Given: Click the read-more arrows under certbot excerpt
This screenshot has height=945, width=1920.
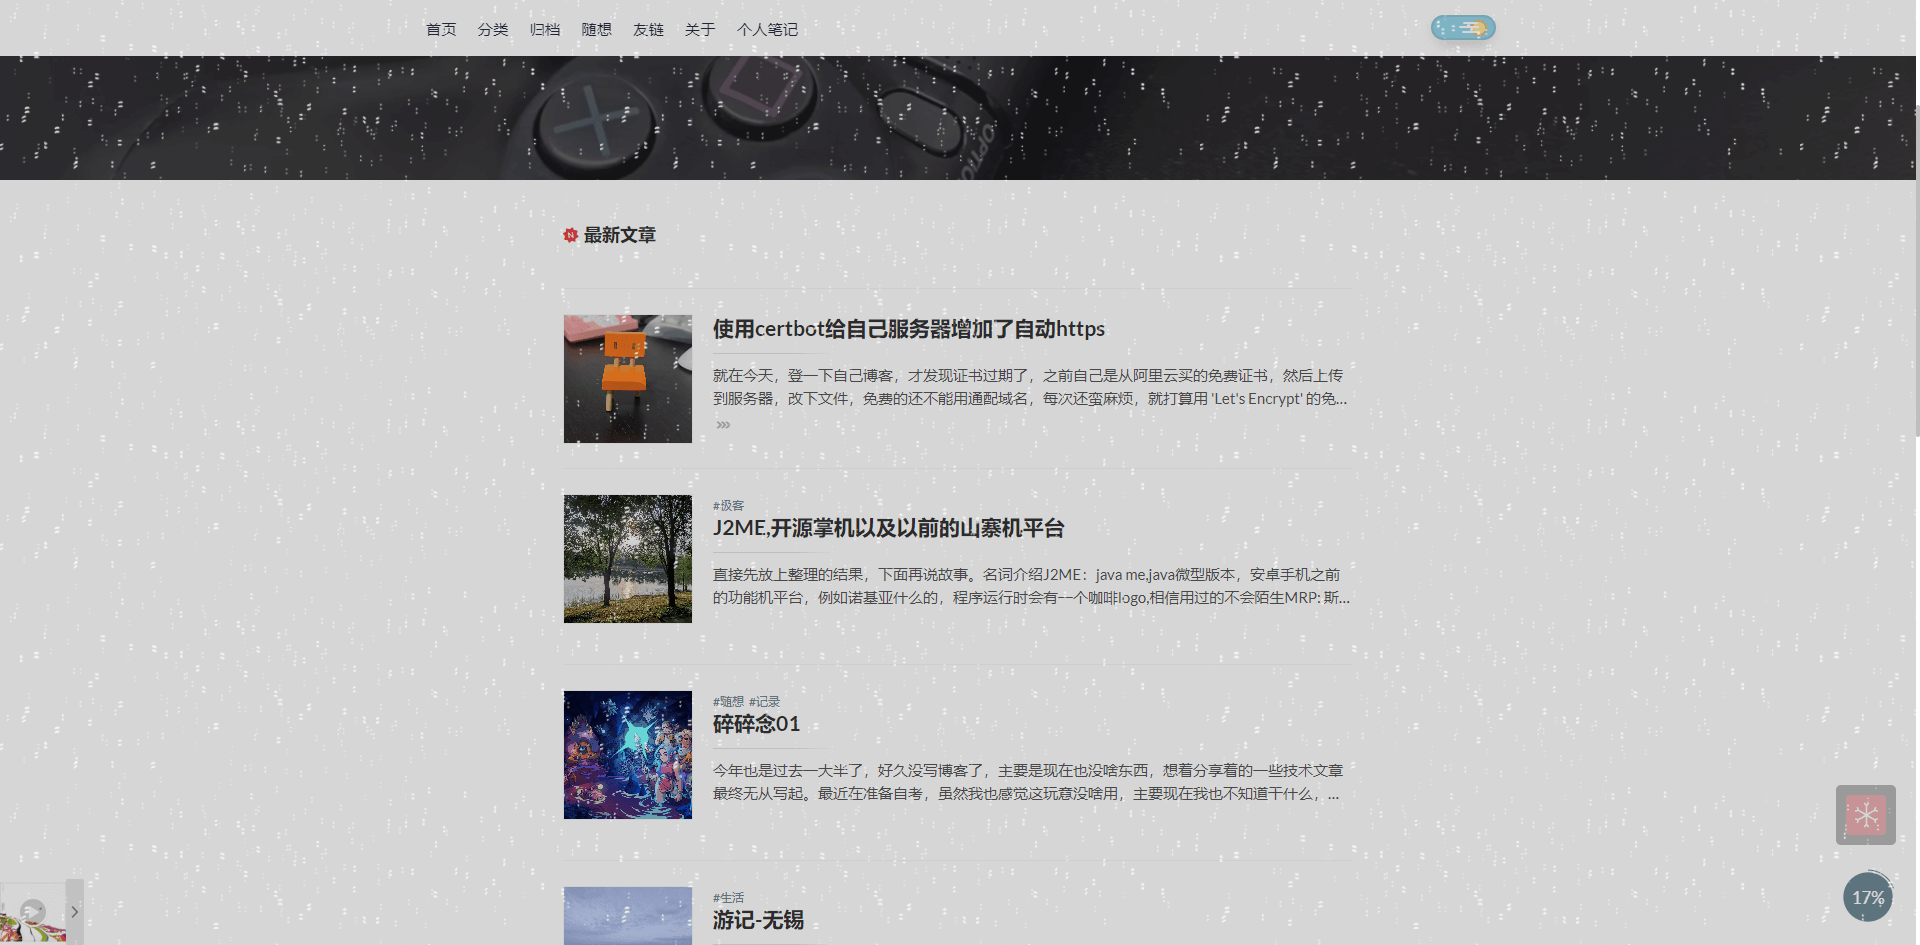Looking at the screenshot, I should (x=723, y=425).
